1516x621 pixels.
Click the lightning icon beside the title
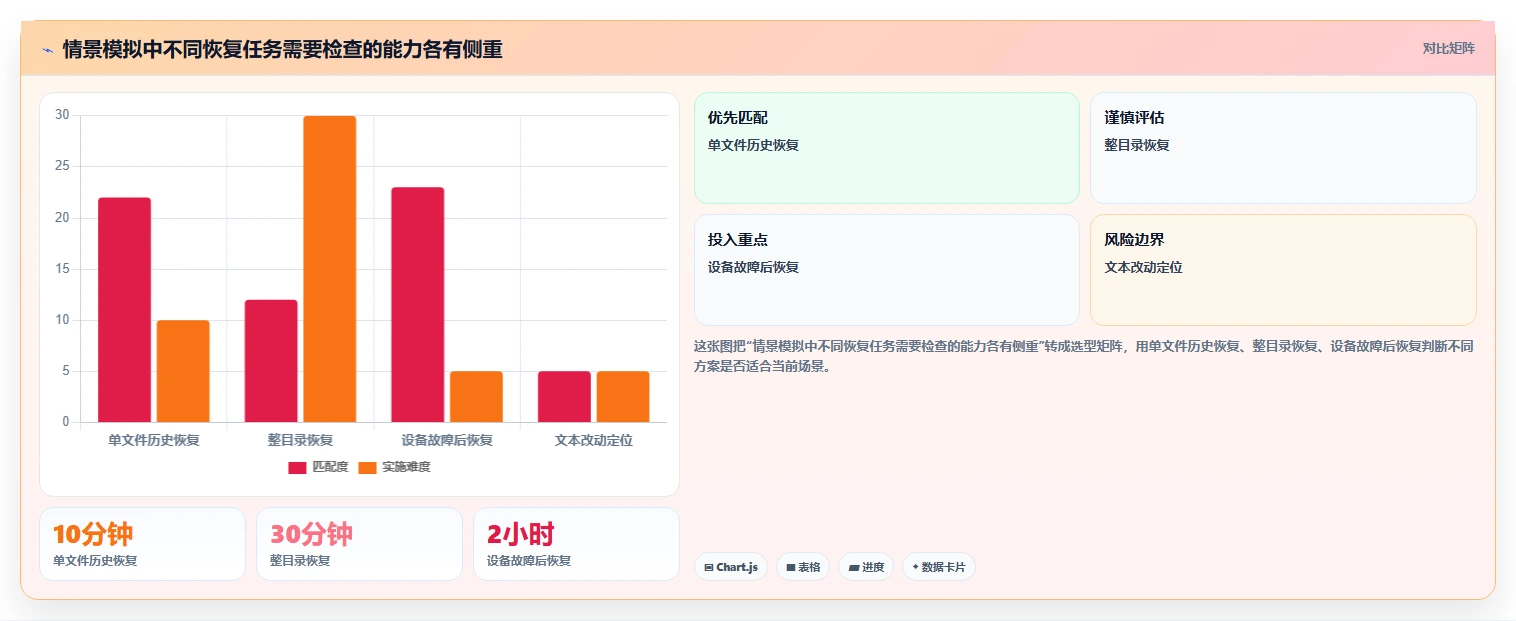(x=47, y=49)
